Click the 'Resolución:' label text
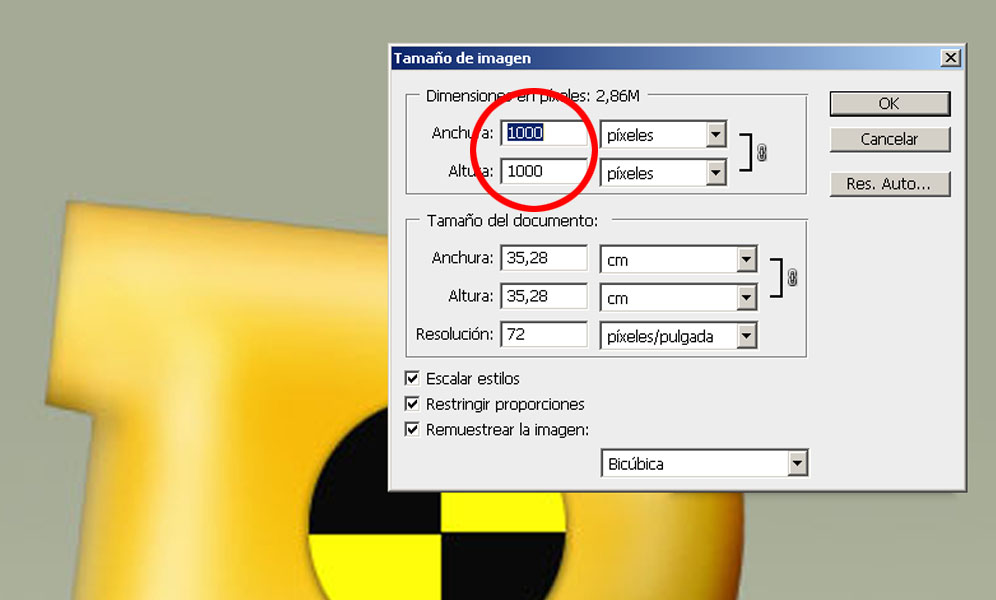This screenshot has height=600, width=996. (454, 334)
